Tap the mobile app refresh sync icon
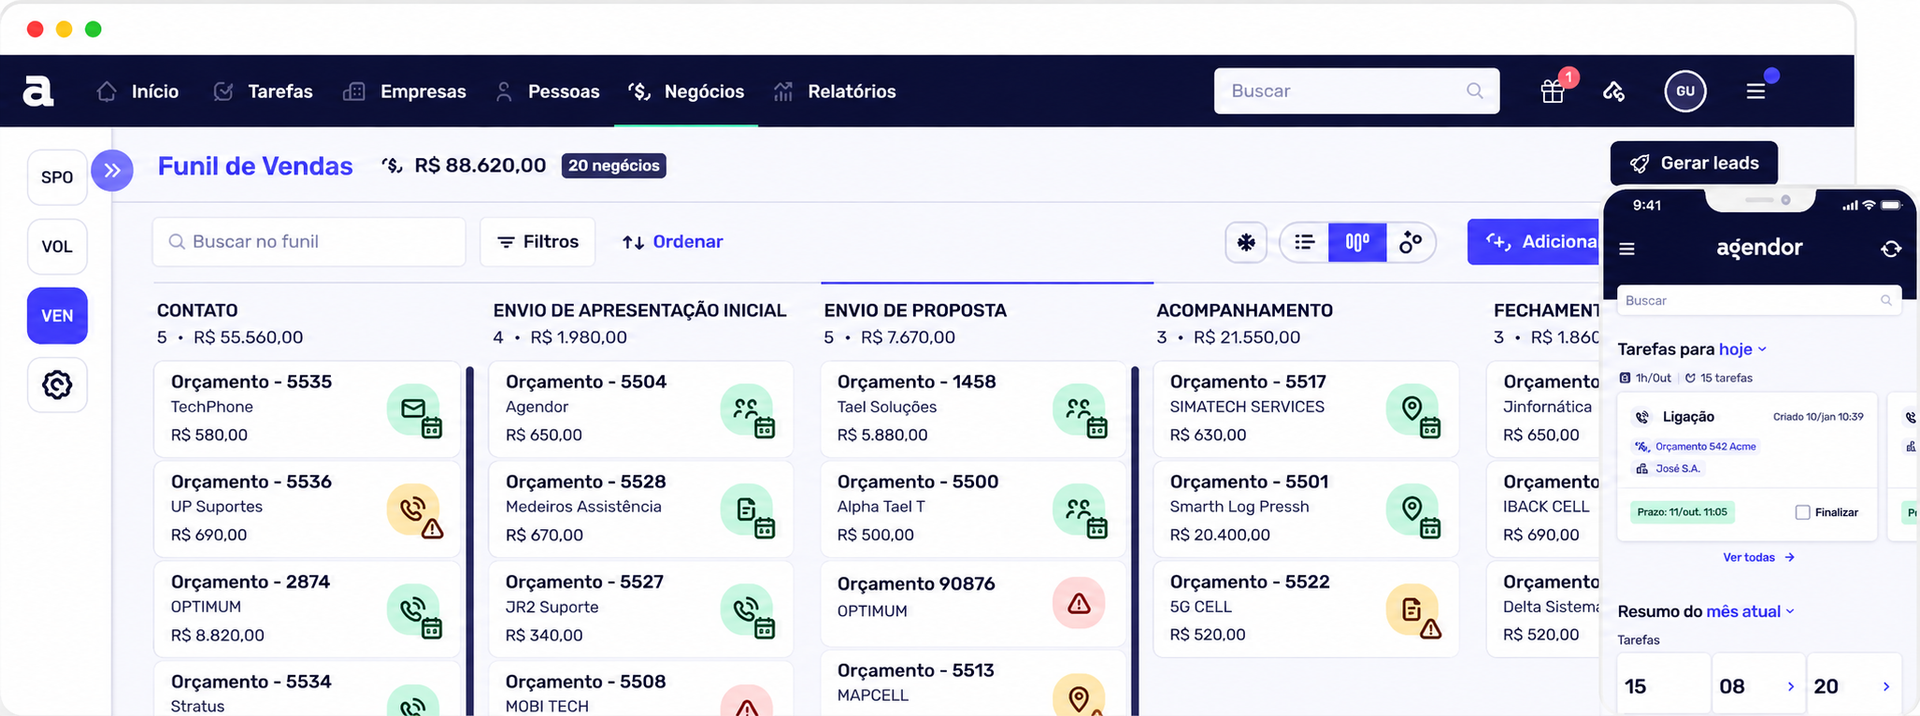Screen dimensions: 1920x716 click(x=1890, y=249)
